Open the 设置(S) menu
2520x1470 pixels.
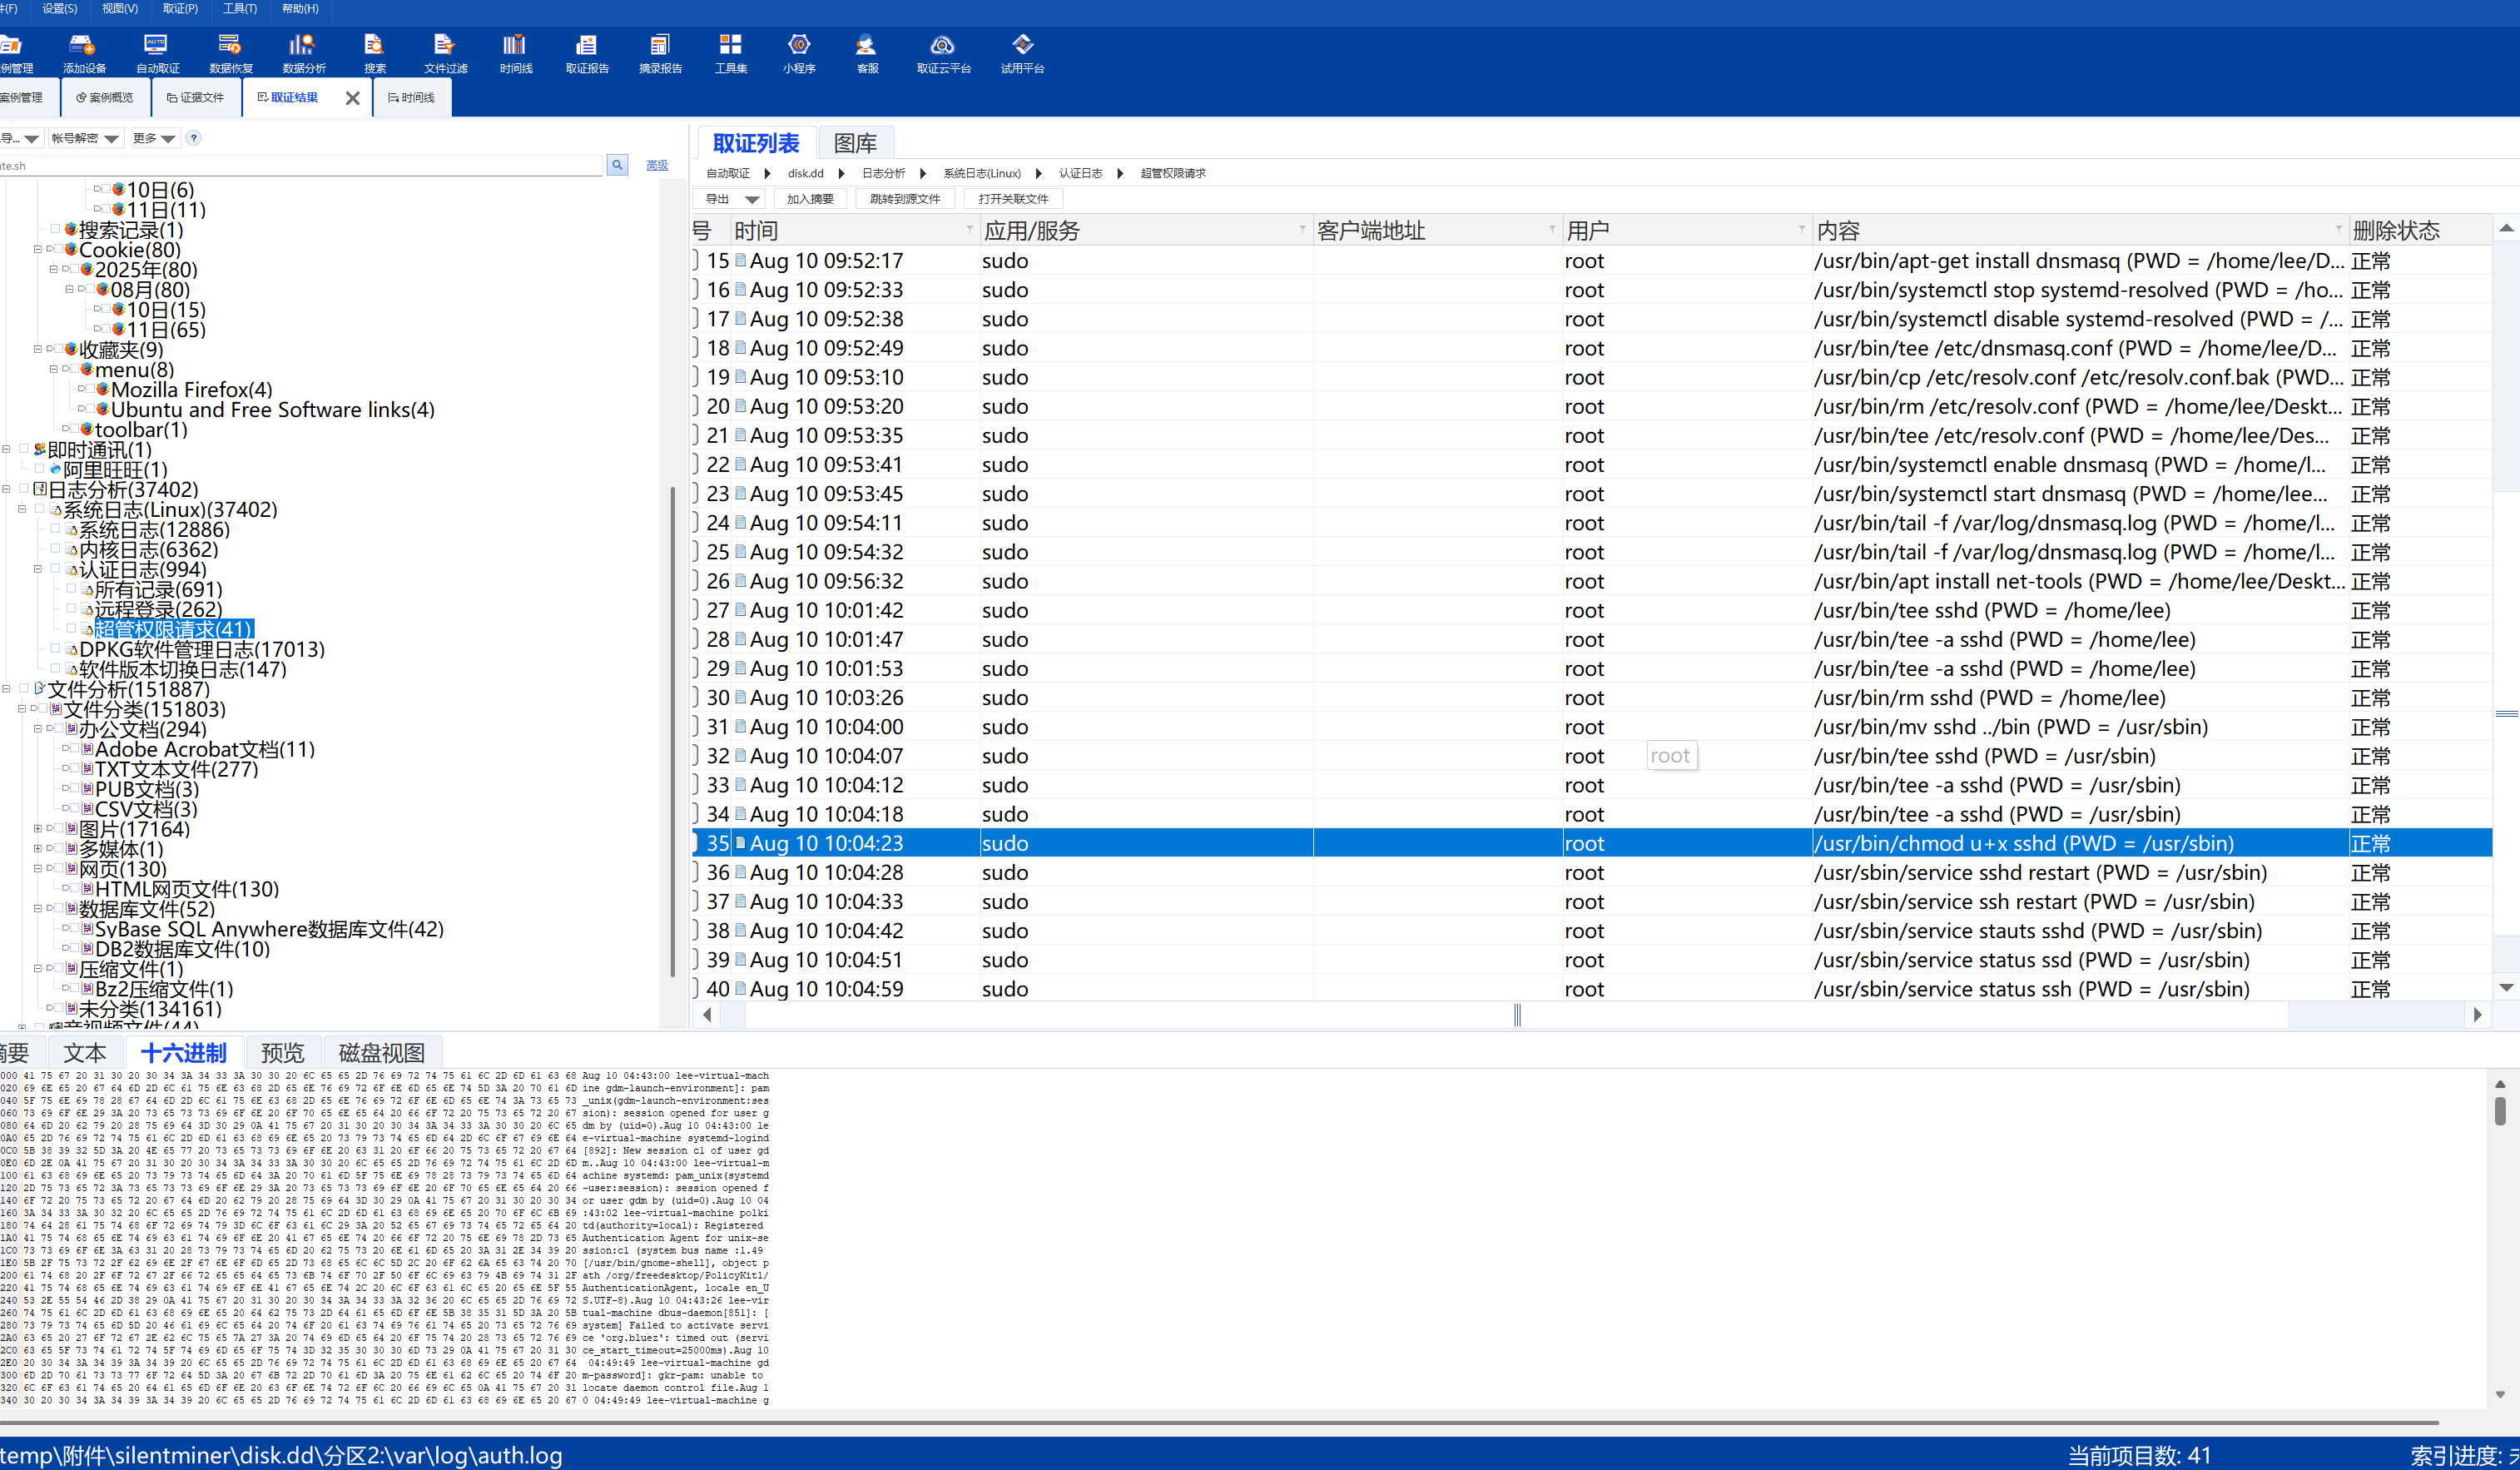click(x=59, y=8)
